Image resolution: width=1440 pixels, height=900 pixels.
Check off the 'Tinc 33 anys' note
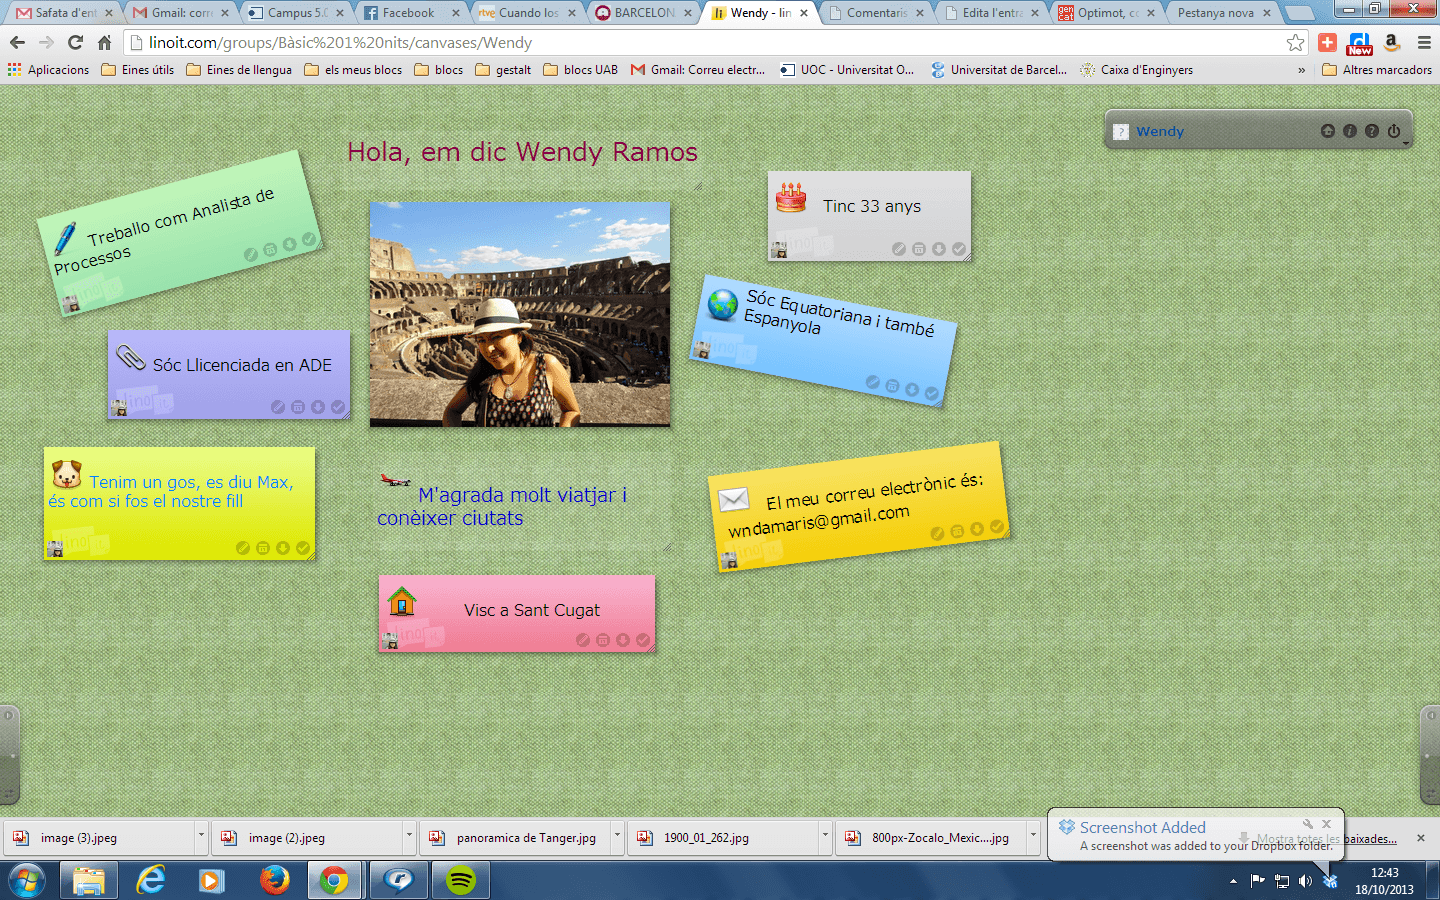click(x=959, y=249)
